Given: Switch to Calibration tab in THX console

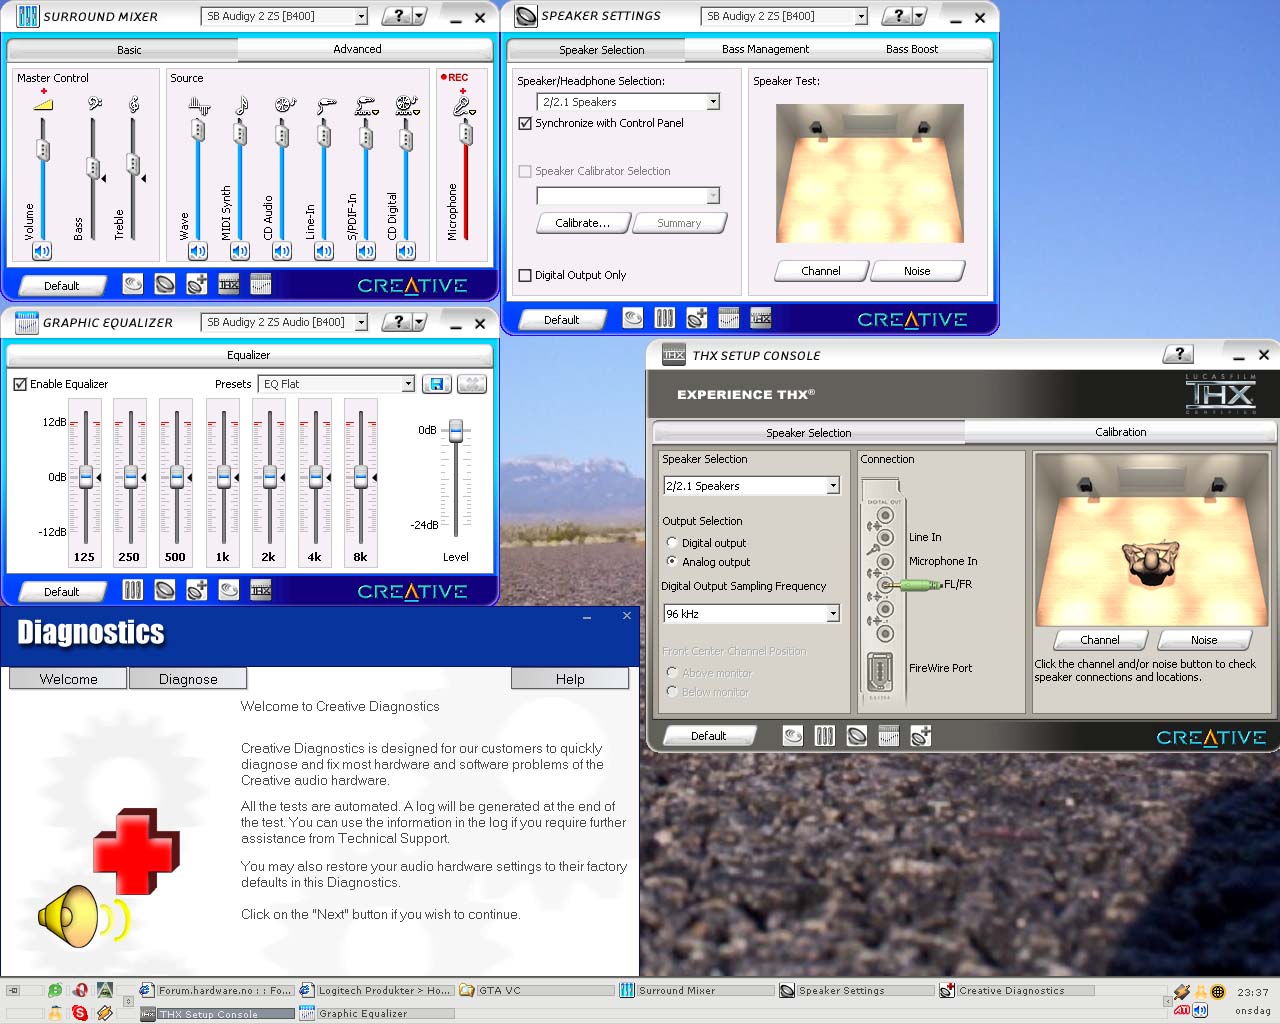Looking at the screenshot, I should (x=1120, y=432).
